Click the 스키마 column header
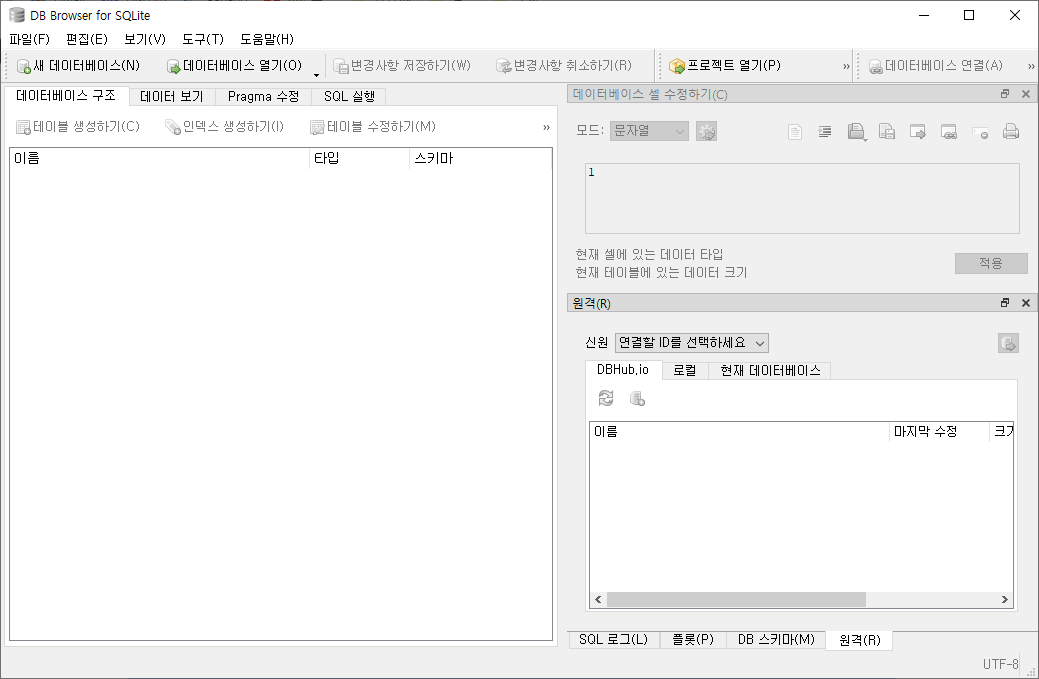Viewport: 1039px width, 679px height. 480,158
